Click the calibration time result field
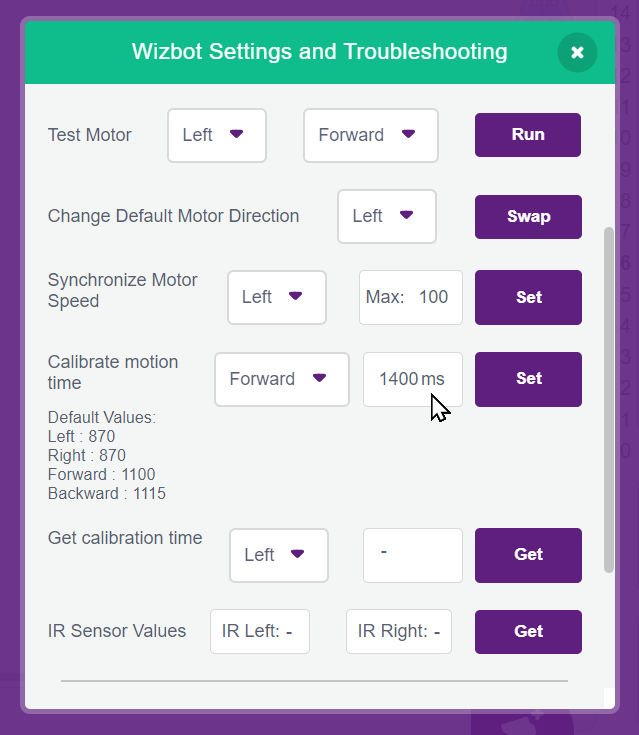 412,555
